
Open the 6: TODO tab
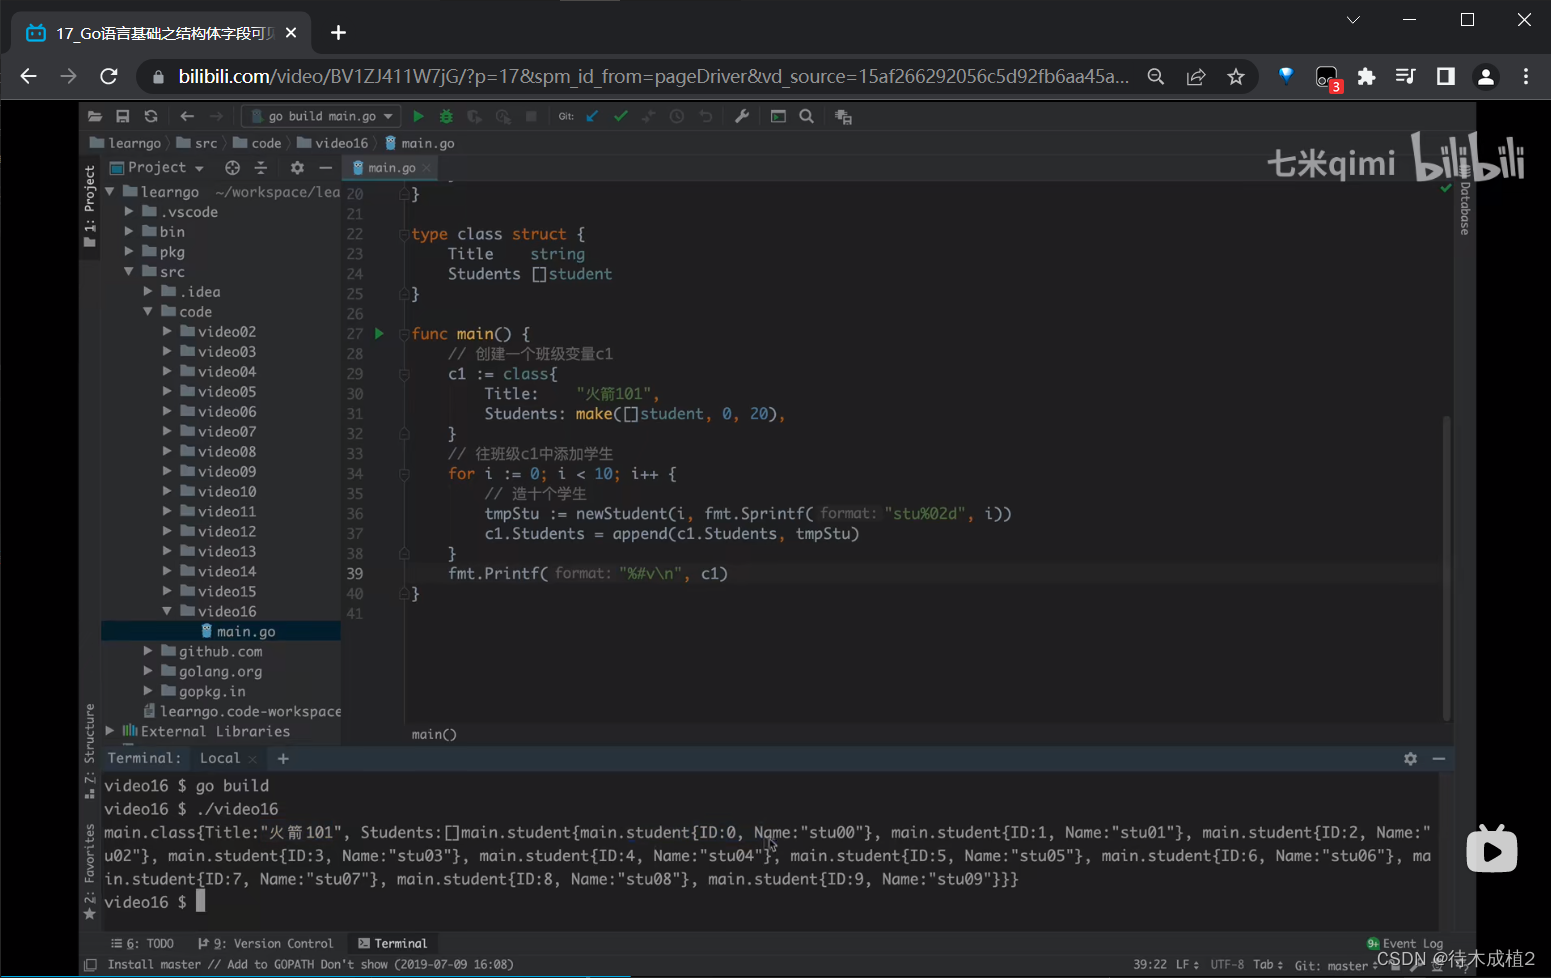[142, 943]
